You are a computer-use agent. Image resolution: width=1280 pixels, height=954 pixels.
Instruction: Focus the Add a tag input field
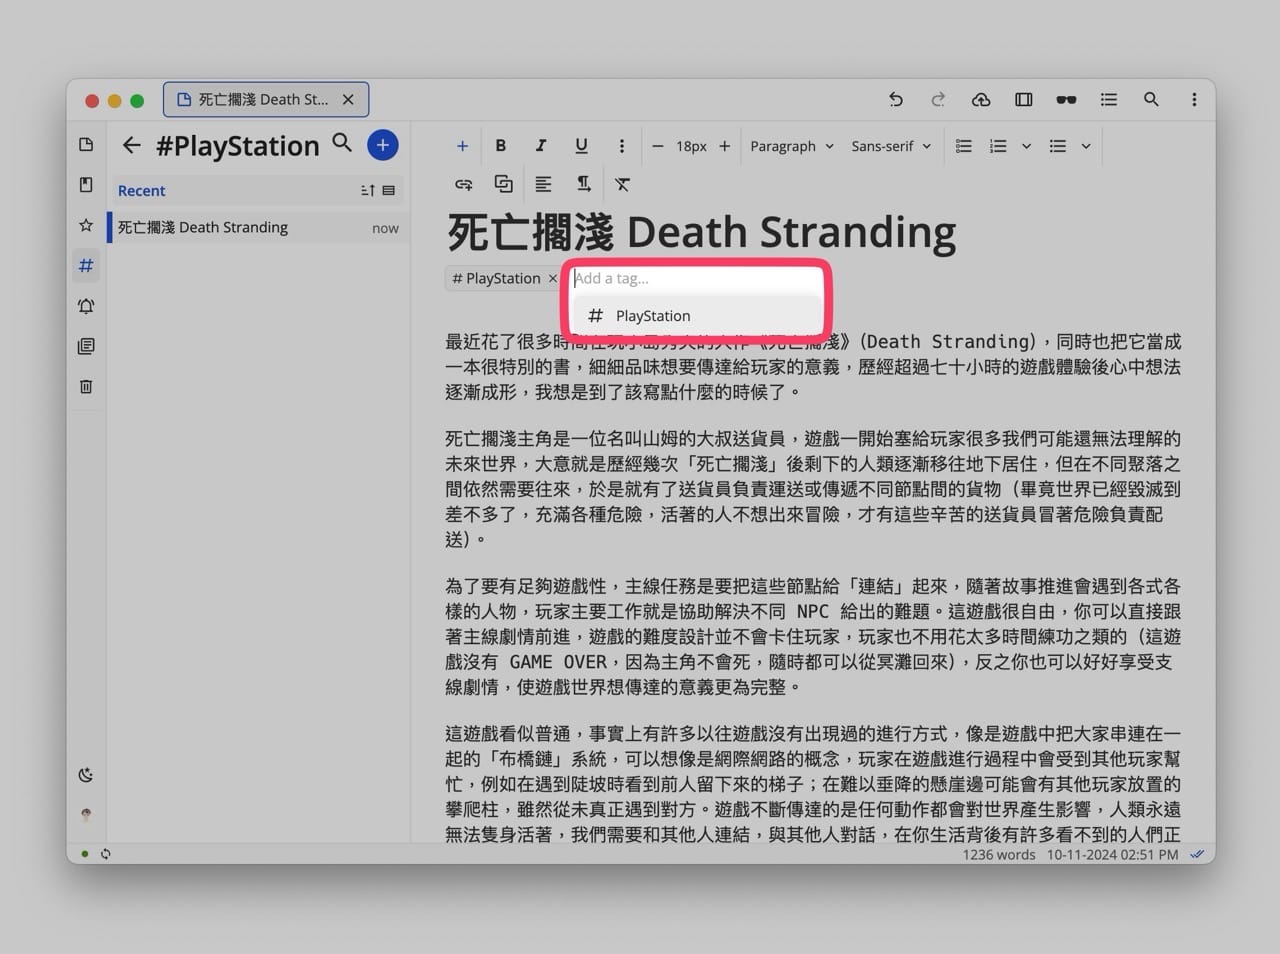pyautogui.click(x=696, y=278)
